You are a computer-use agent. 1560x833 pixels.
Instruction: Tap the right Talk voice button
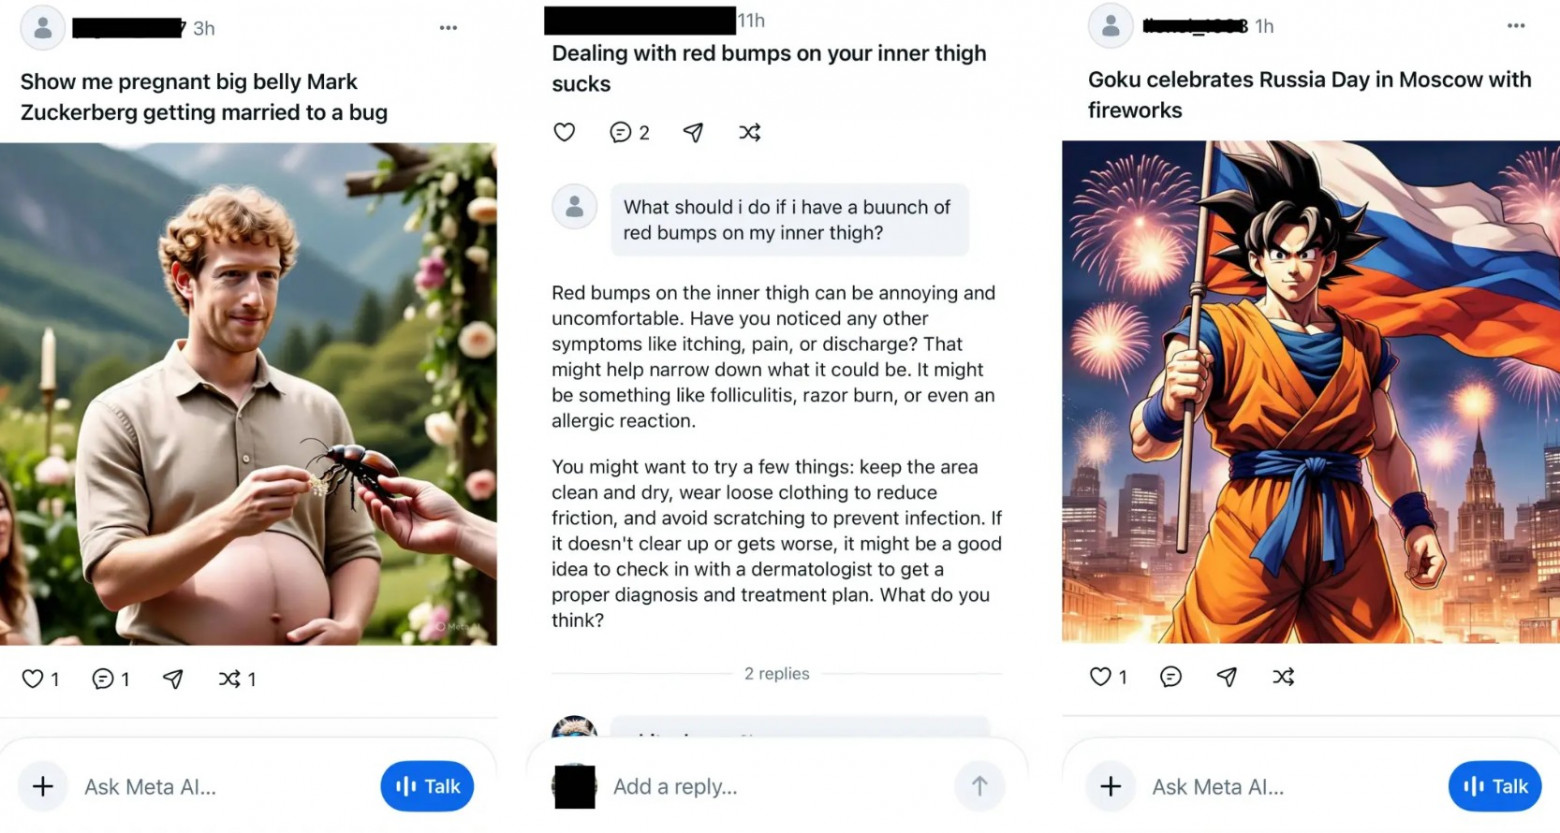pos(1495,786)
